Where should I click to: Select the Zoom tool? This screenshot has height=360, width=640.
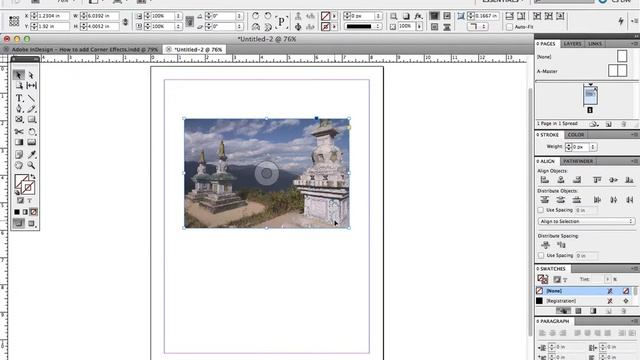(31, 165)
